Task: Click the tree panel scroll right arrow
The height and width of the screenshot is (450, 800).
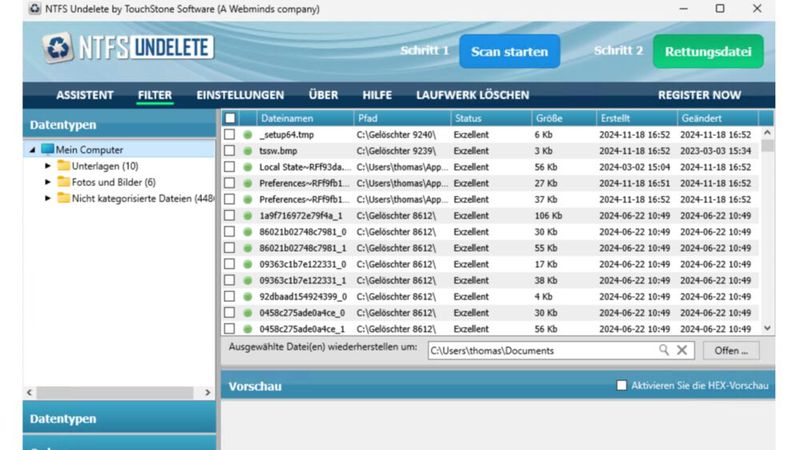Action: pos(208,392)
